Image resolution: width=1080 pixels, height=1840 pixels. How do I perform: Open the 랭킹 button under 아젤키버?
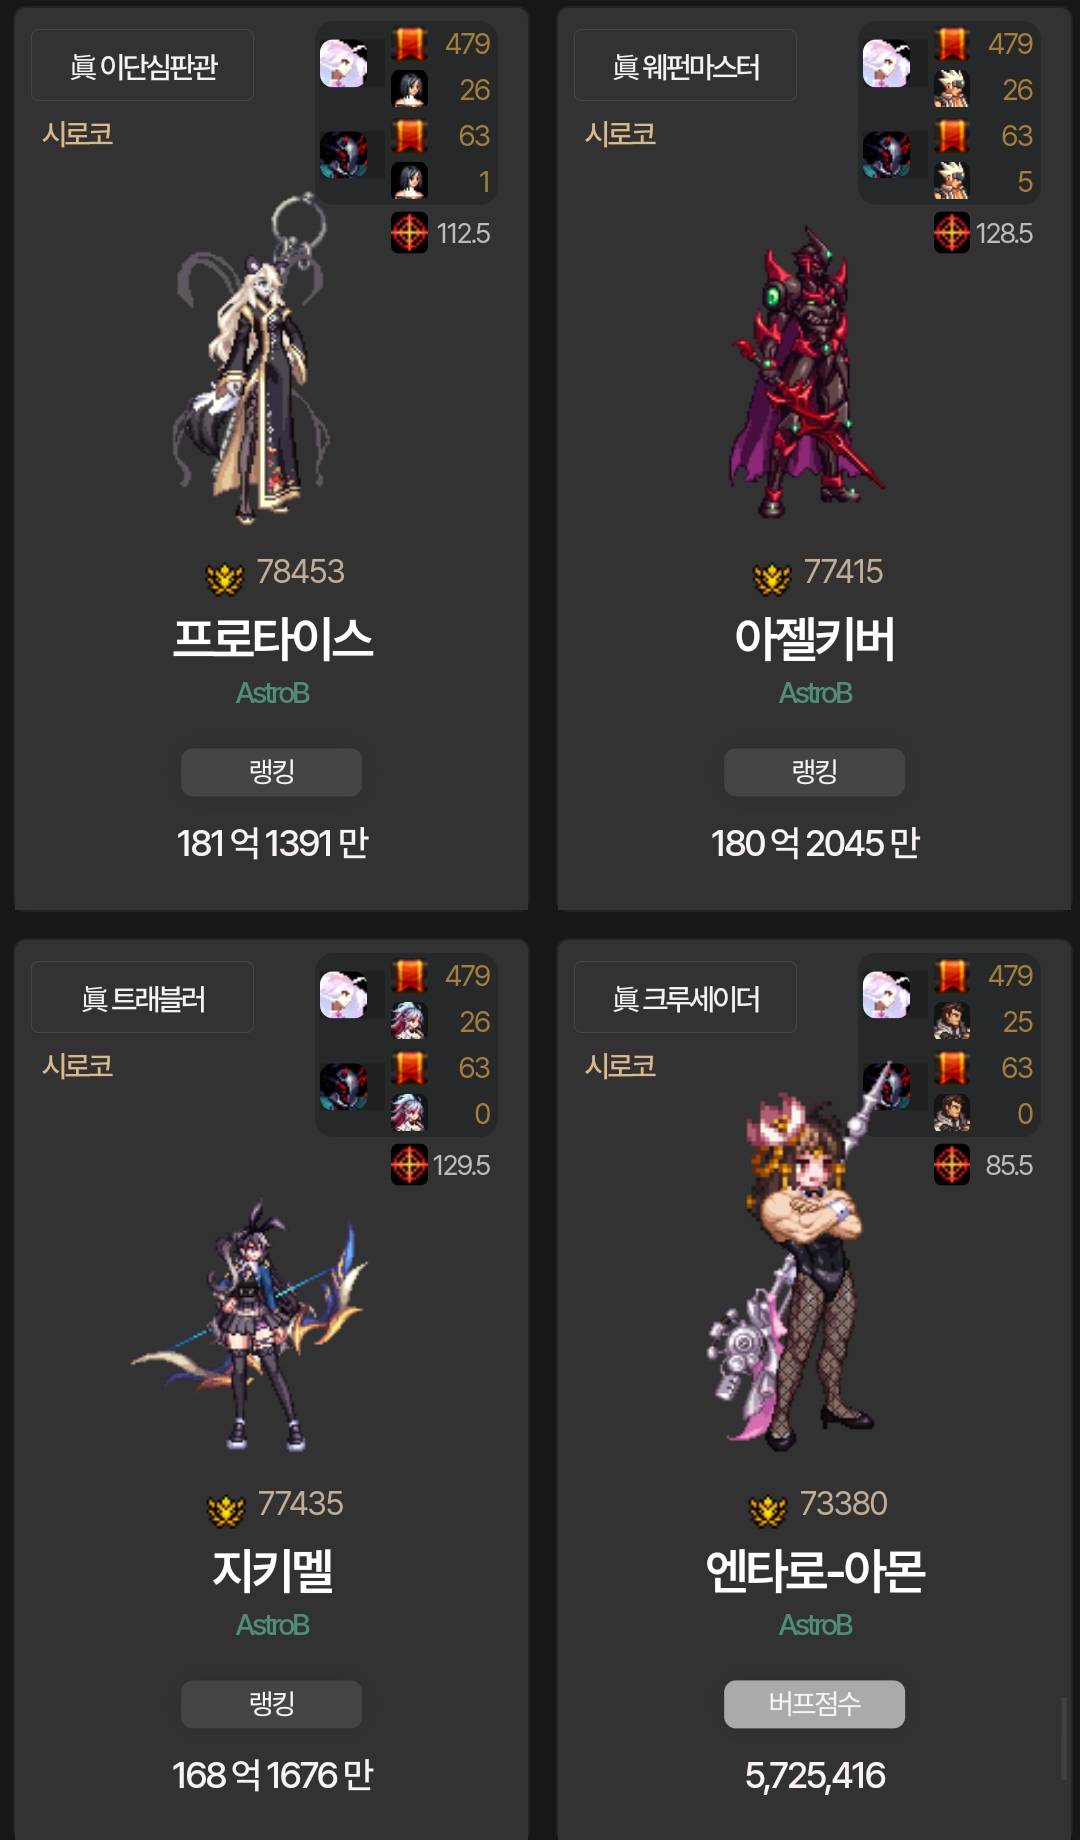[x=814, y=772]
